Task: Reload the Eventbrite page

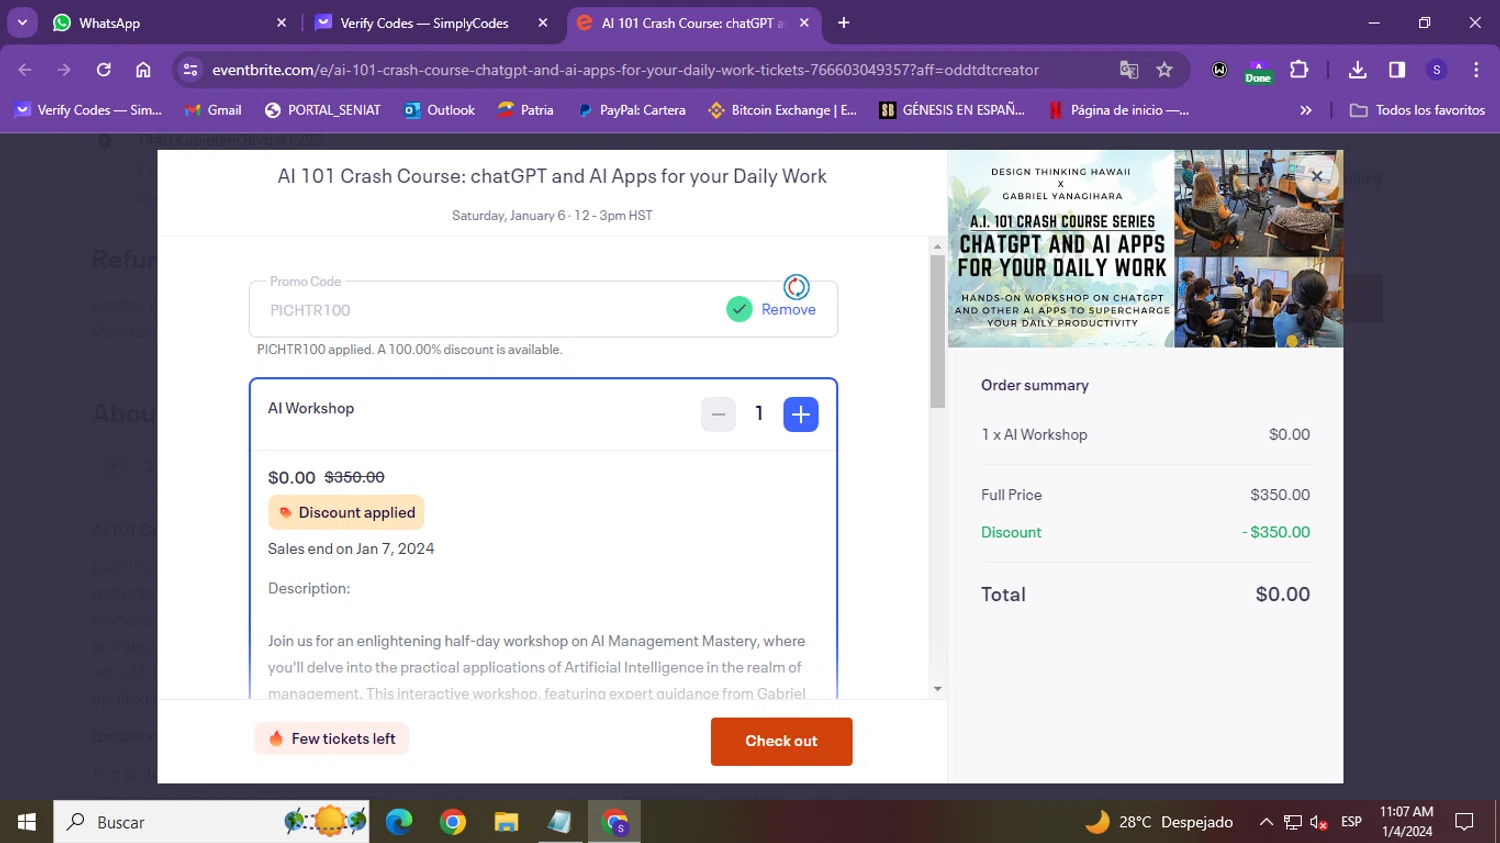Action: [104, 70]
